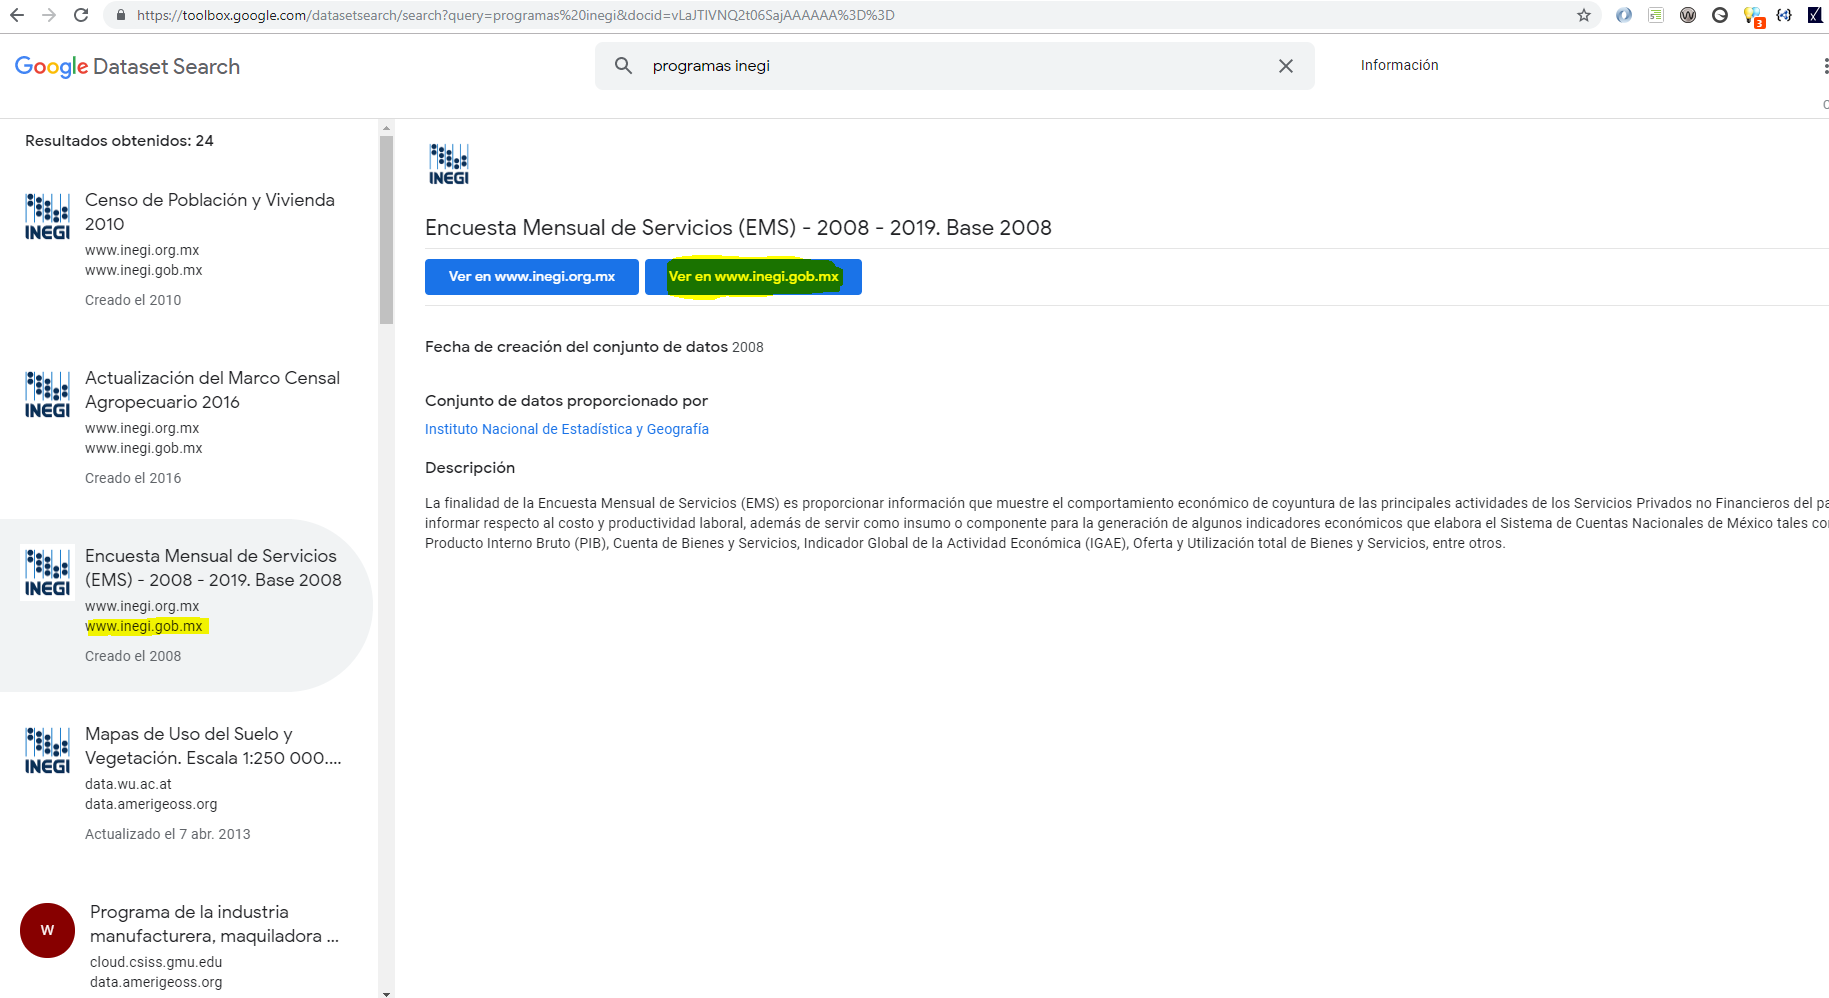
Task: Click 'Creado el 2008' under EMS result
Action: click(133, 656)
